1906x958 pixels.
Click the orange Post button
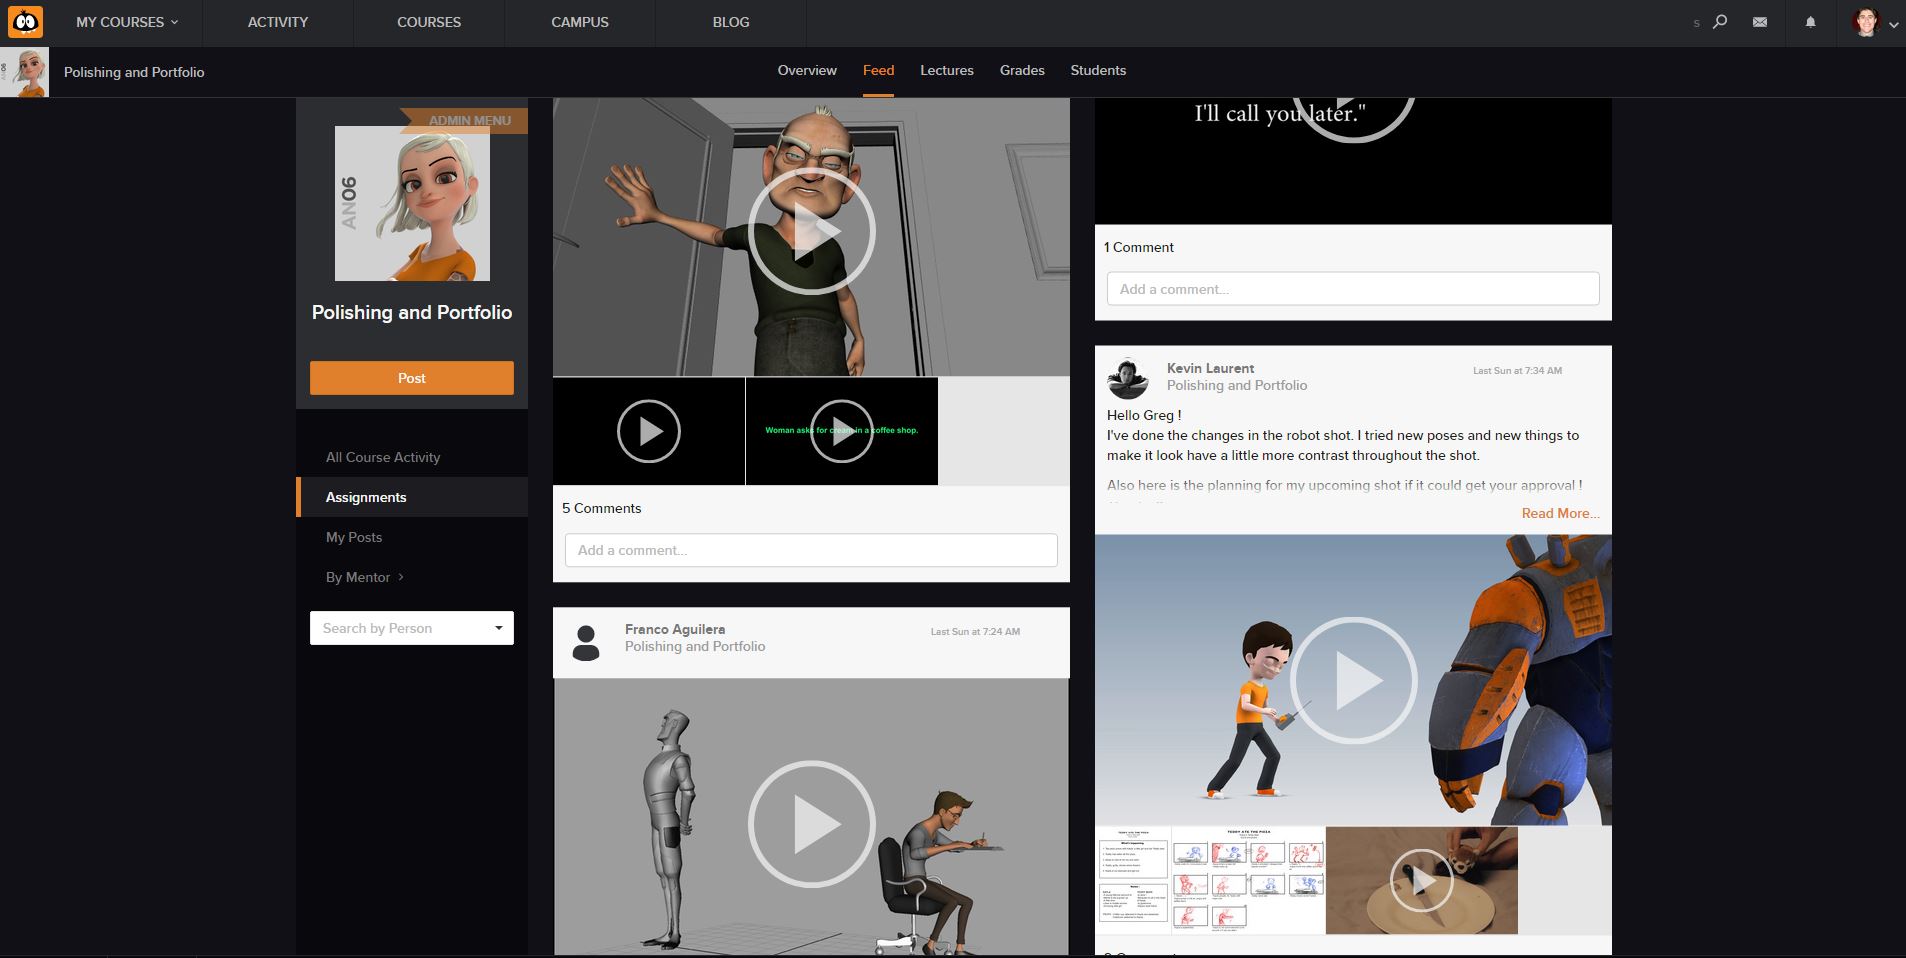pos(411,378)
